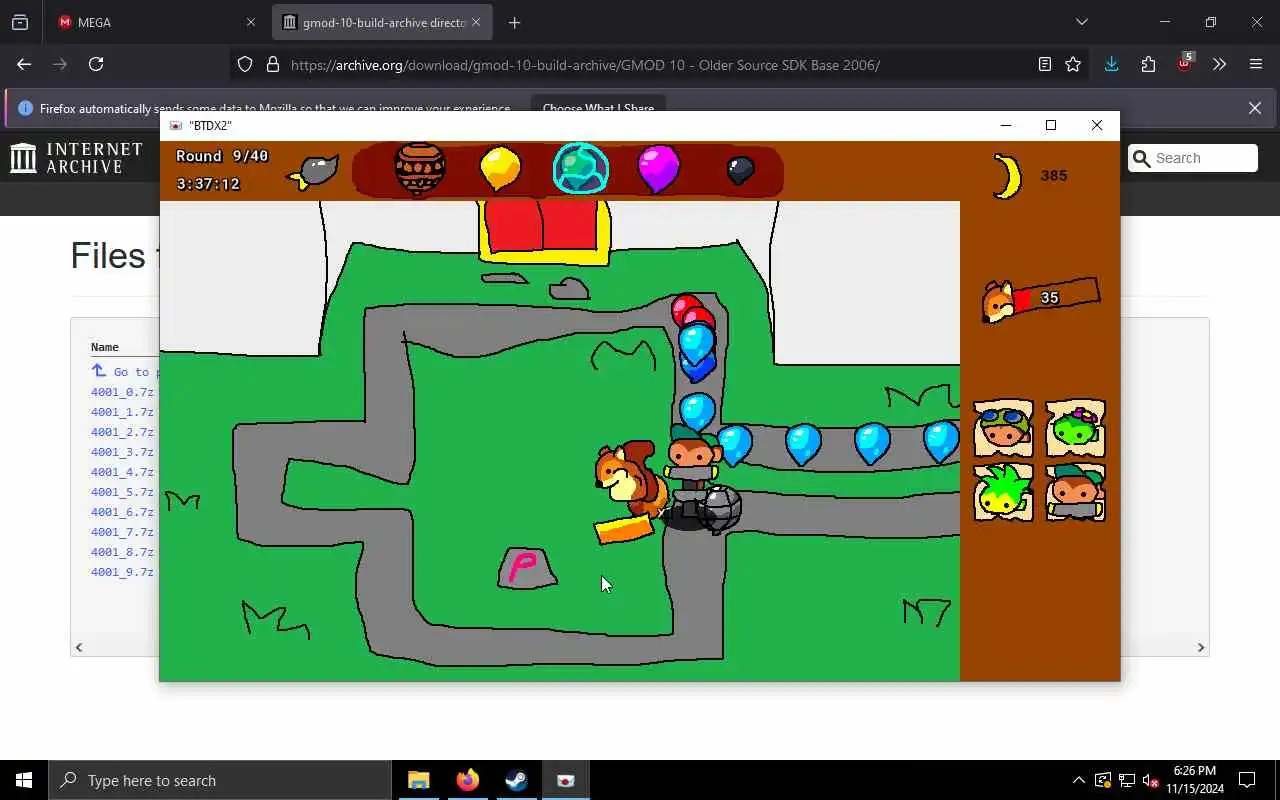Viewport: 1280px width, 800px height.
Task: Choose the green-cap monkey tower portrait
Action: [1076, 492]
